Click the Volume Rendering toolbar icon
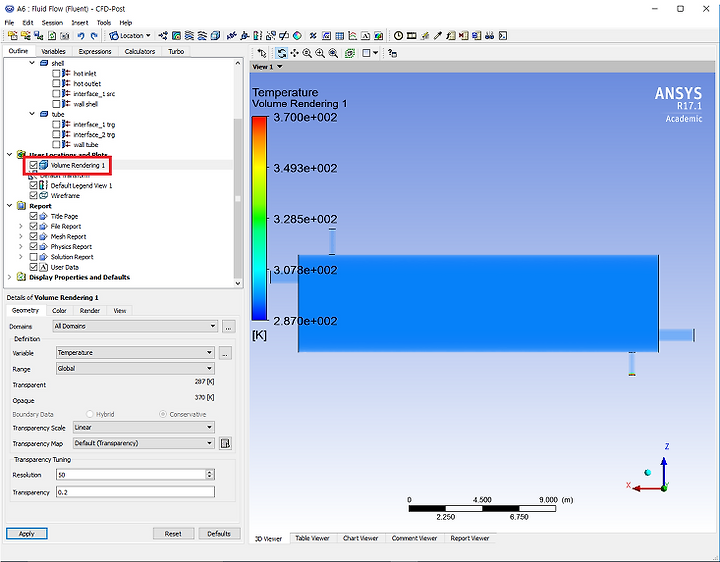 coord(215,35)
